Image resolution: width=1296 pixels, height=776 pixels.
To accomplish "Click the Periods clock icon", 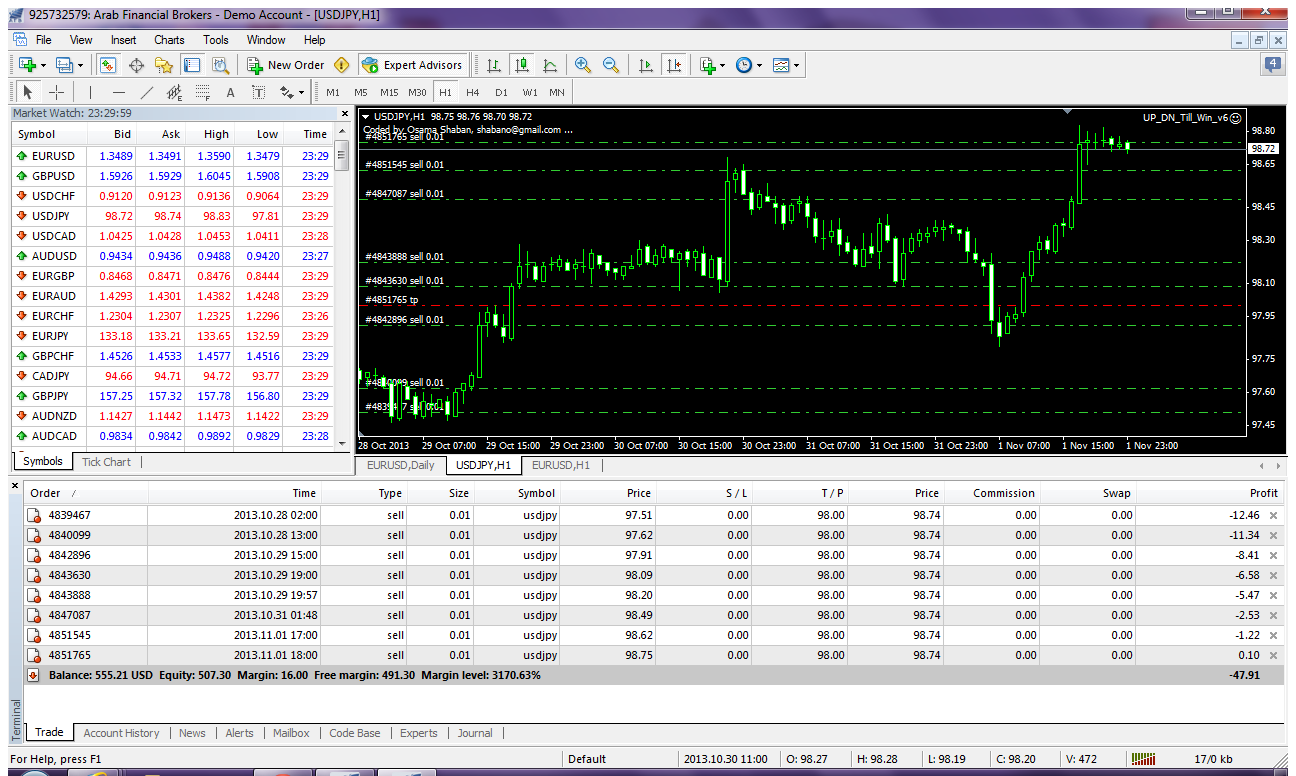I will point(744,65).
